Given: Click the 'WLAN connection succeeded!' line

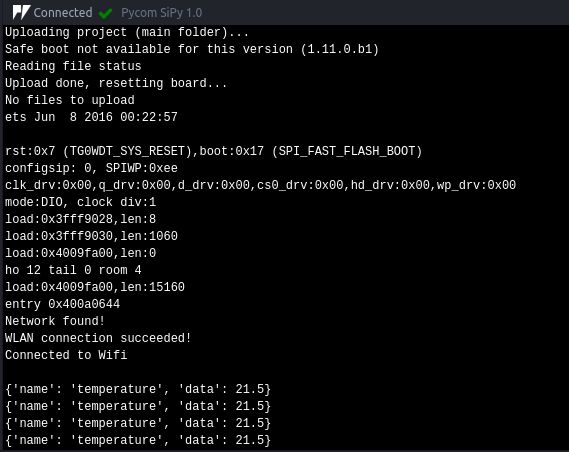Looking at the screenshot, I should point(98,338).
